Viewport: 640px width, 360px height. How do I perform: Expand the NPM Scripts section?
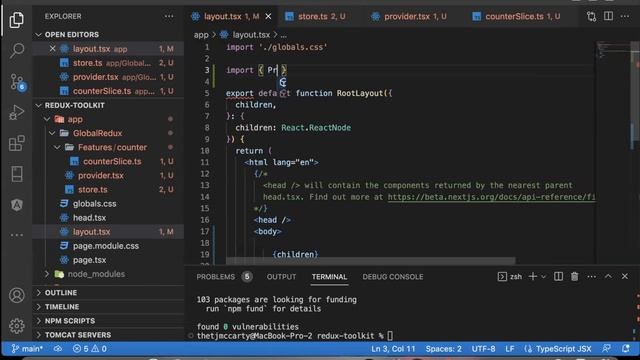69,321
